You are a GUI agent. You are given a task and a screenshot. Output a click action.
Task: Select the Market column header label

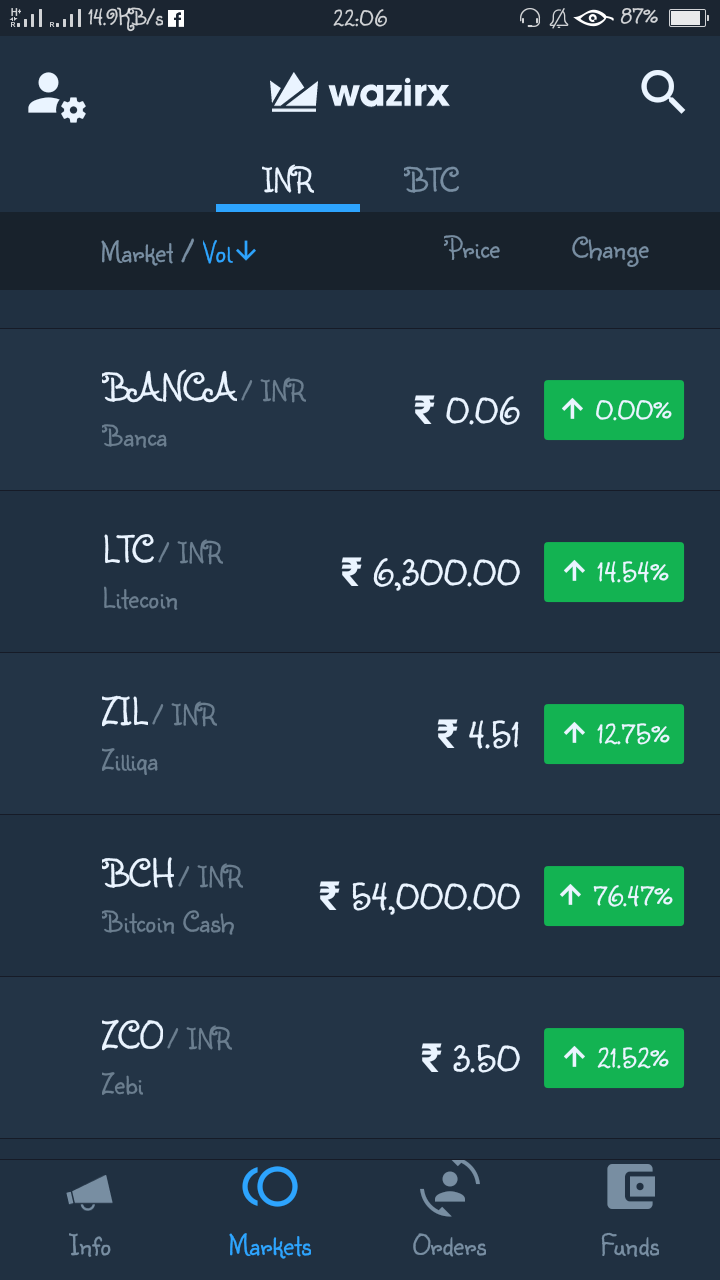pos(137,253)
